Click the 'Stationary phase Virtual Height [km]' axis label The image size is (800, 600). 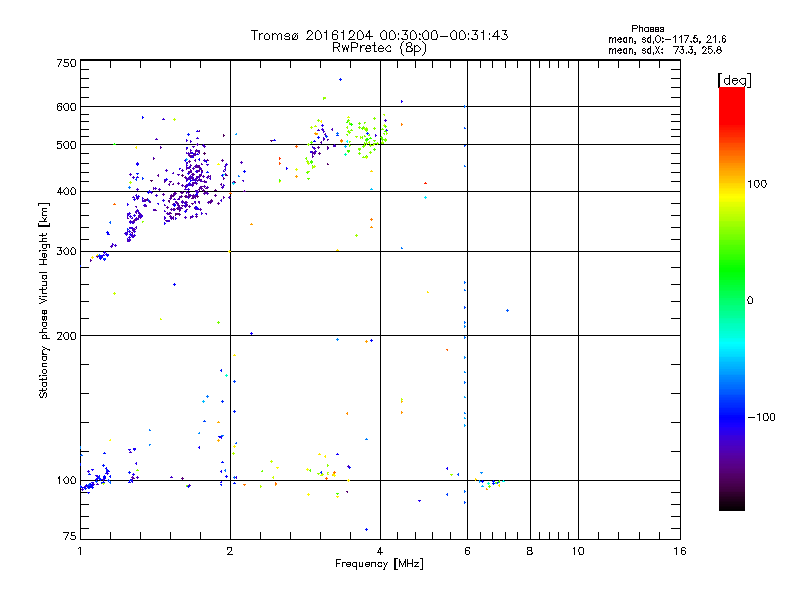pos(43,300)
